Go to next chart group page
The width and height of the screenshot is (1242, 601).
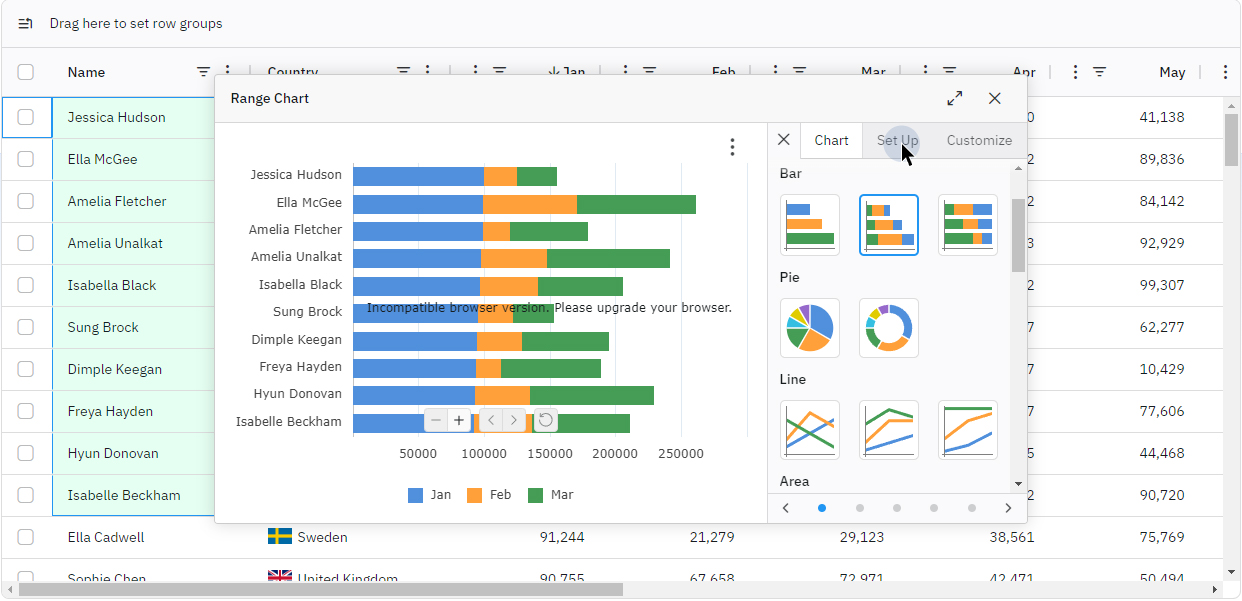pyautogui.click(x=1008, y=508)
